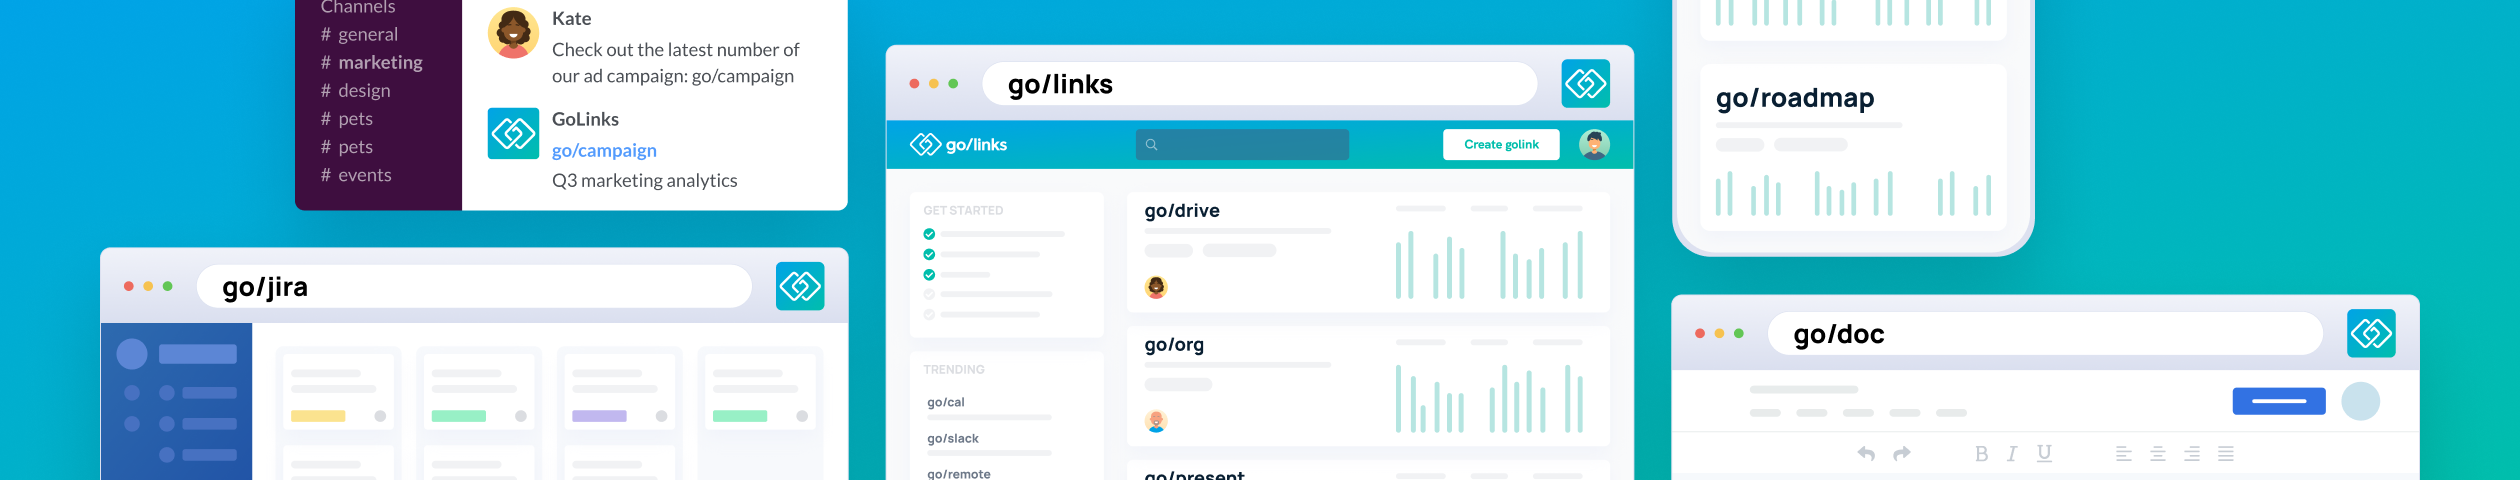Open the go/slack trending link
The width and height of the screenshot is (2520, 480).
point(953,439)
